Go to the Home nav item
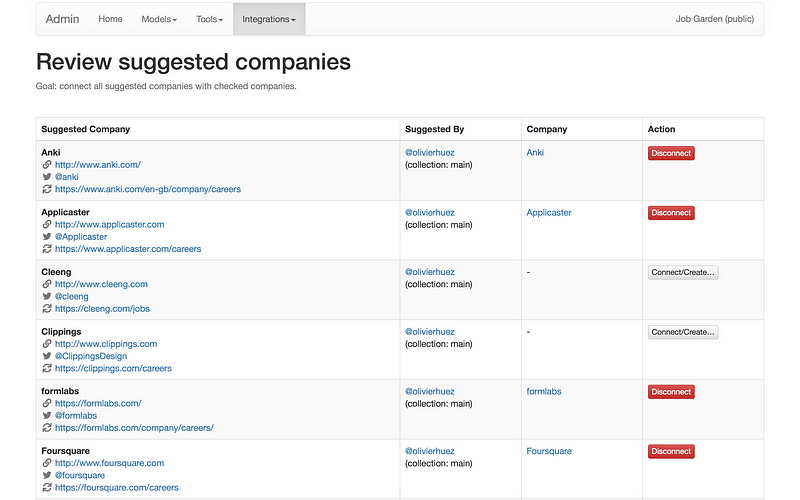 point(110,19)
